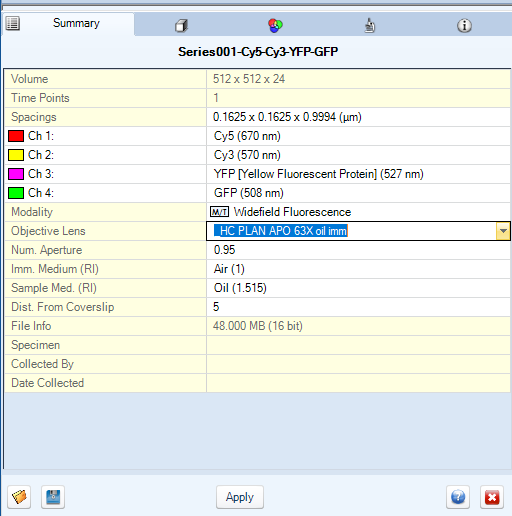
Task: Open the RGB channels color tab
Action: [275, 25]
